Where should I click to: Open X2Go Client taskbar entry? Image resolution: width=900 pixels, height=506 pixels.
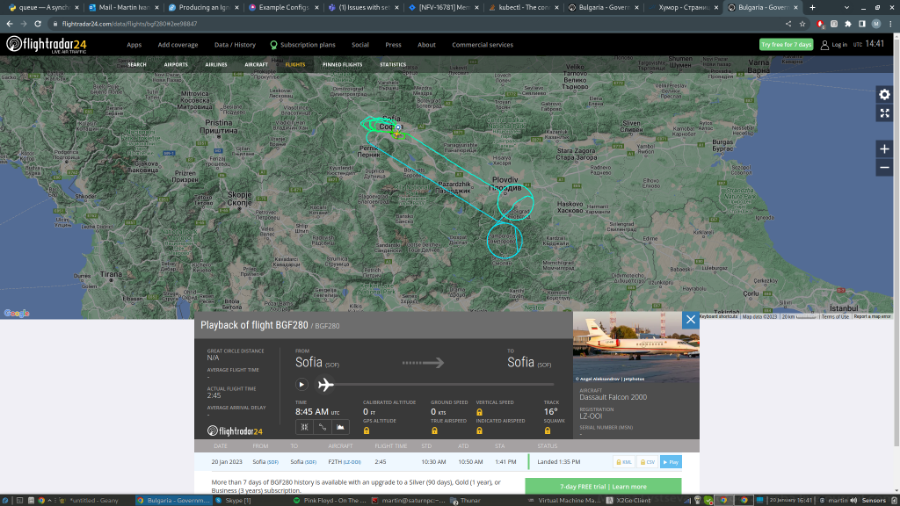tap(629, 500)
